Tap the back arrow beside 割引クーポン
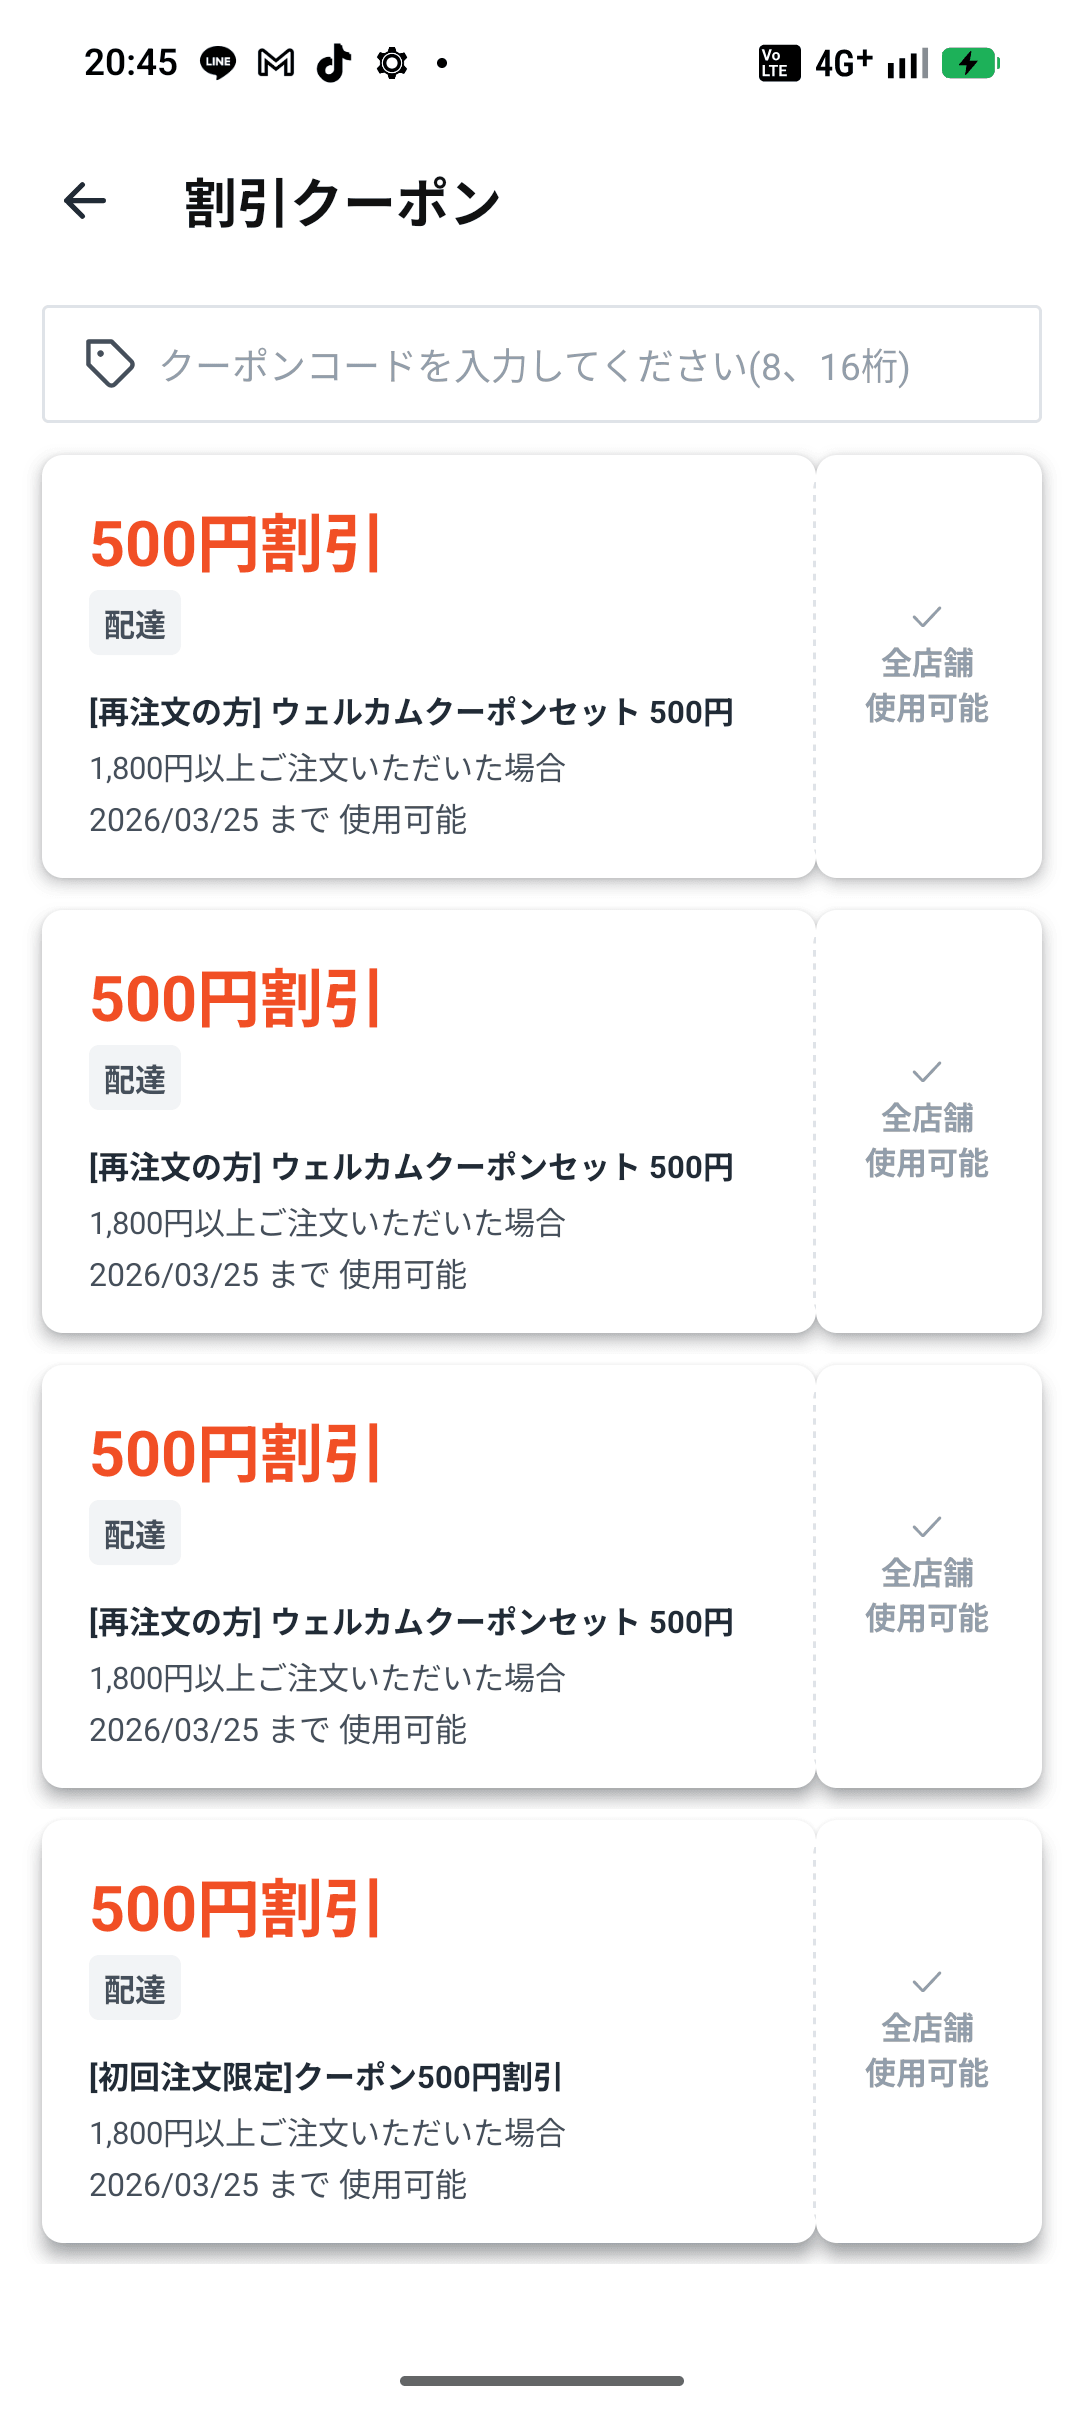The width and height of the screenshot is (1084, 2412). pos(85,201)
